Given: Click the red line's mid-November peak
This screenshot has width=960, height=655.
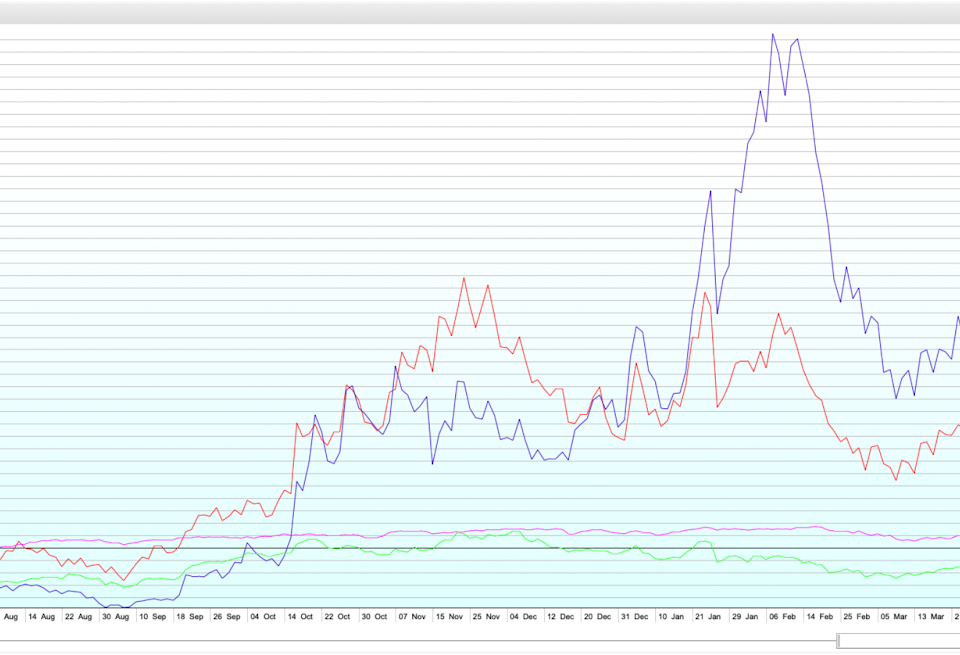Looking at the screenshot, I should pyautogui.click(x=464, y=279).
